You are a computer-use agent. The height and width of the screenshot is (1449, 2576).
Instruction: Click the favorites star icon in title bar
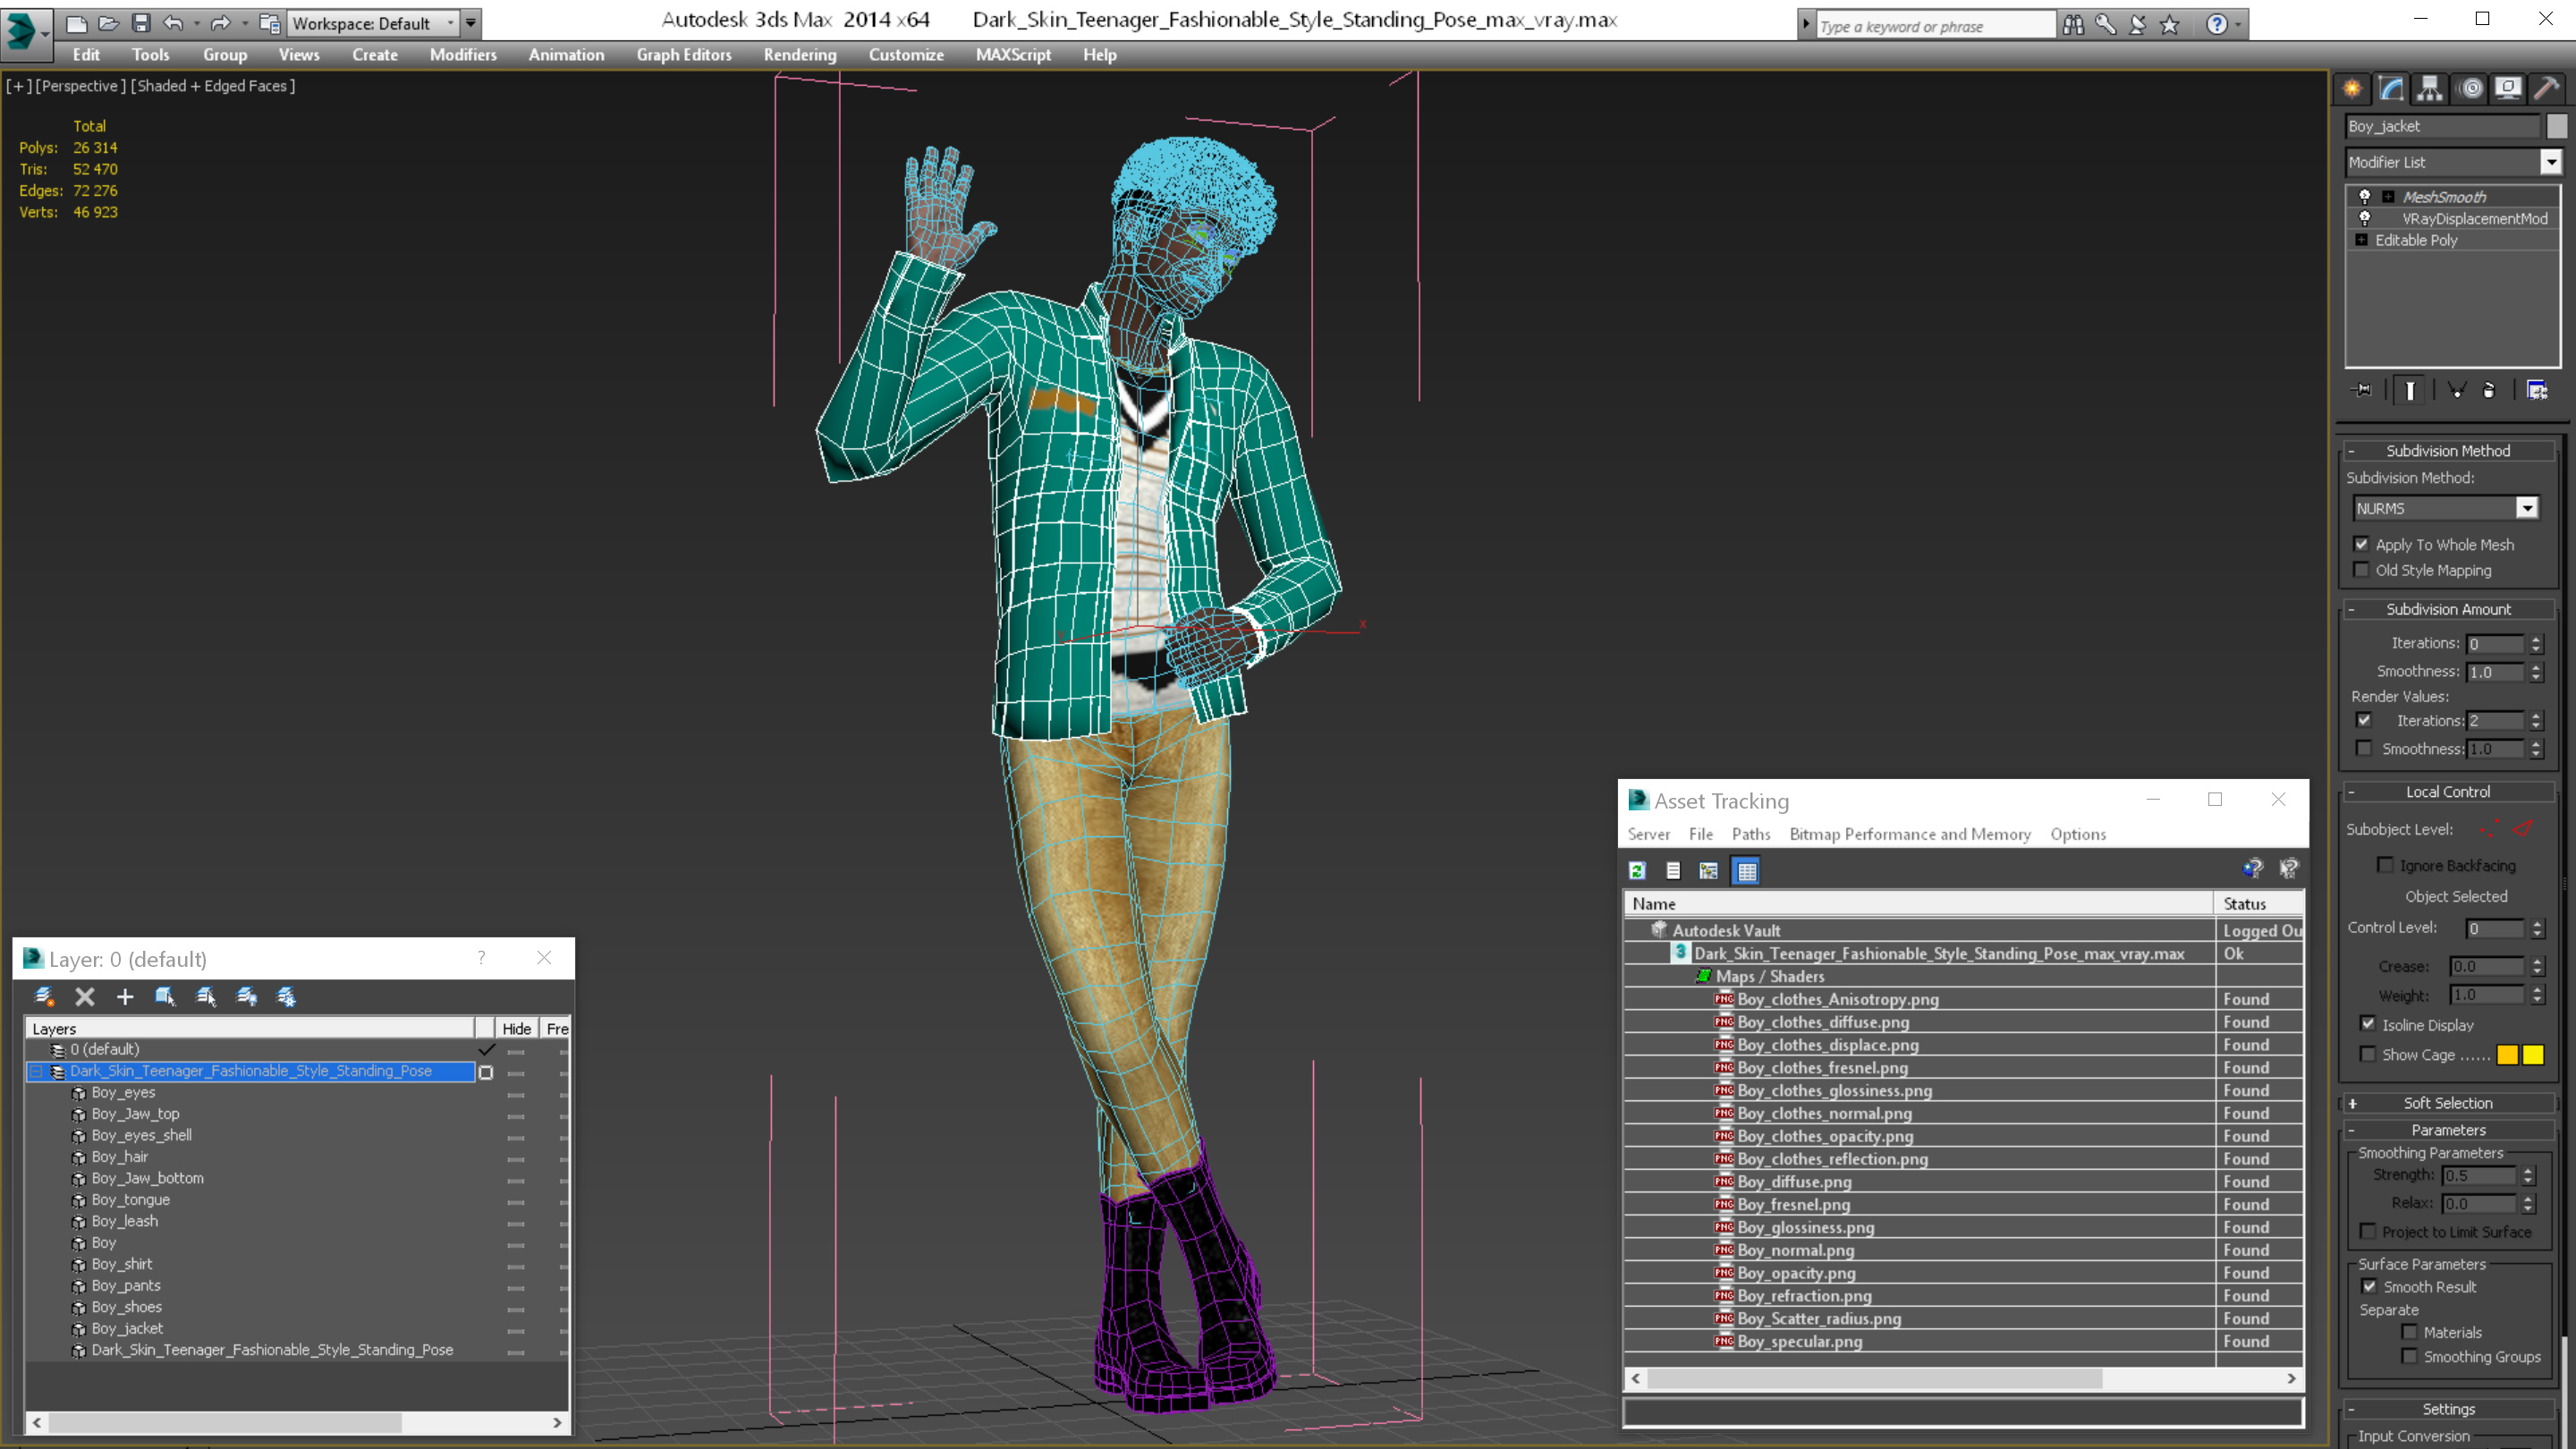point(2169,24)
